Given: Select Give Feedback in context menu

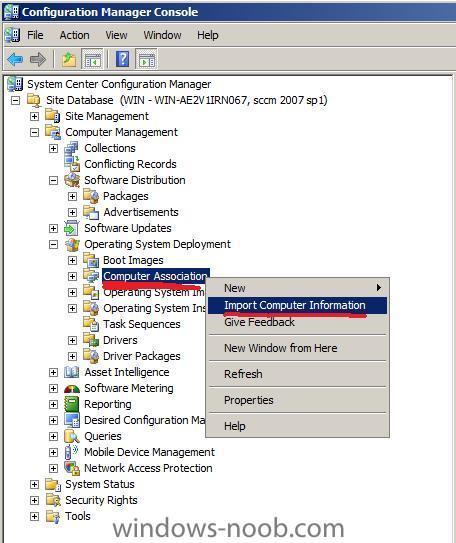Looking at the screenshot, I should [x=297, y=322].
